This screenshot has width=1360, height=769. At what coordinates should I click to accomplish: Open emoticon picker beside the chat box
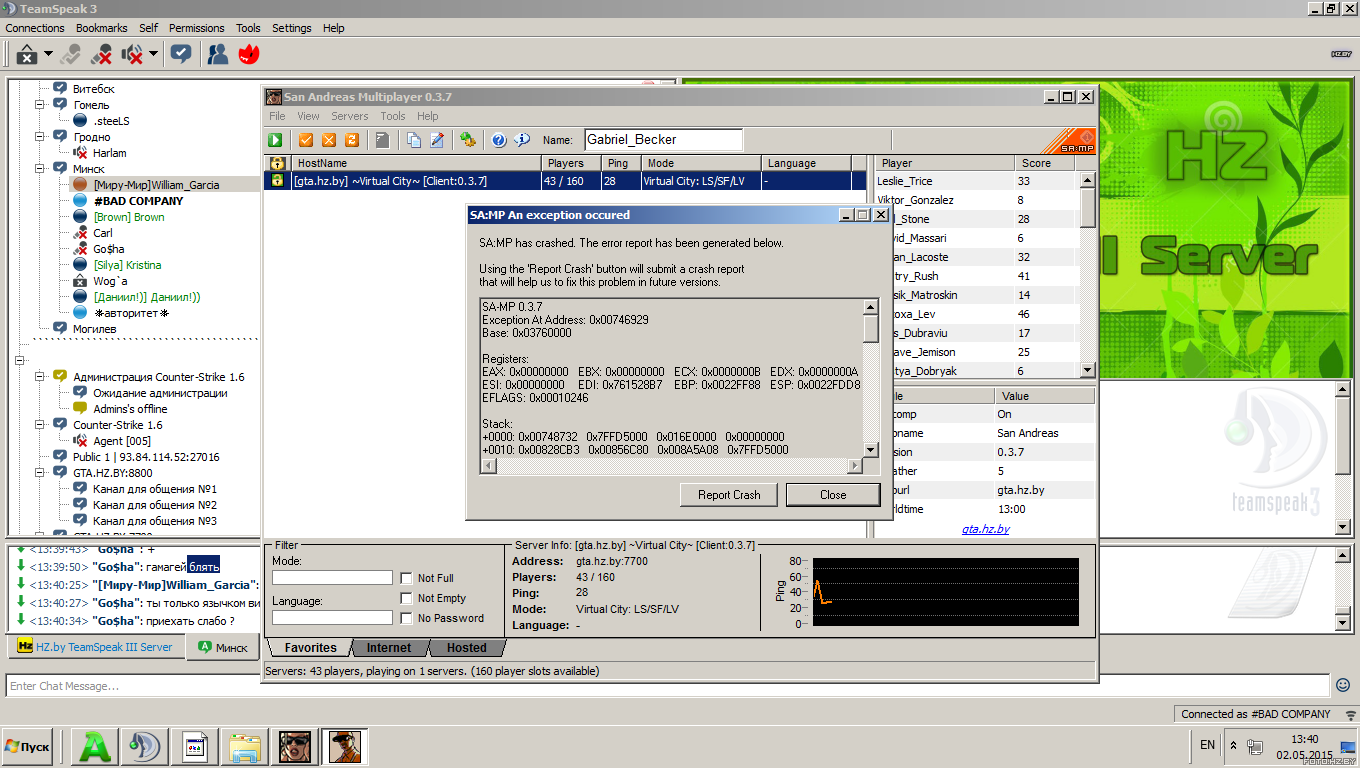(1343, 686)
